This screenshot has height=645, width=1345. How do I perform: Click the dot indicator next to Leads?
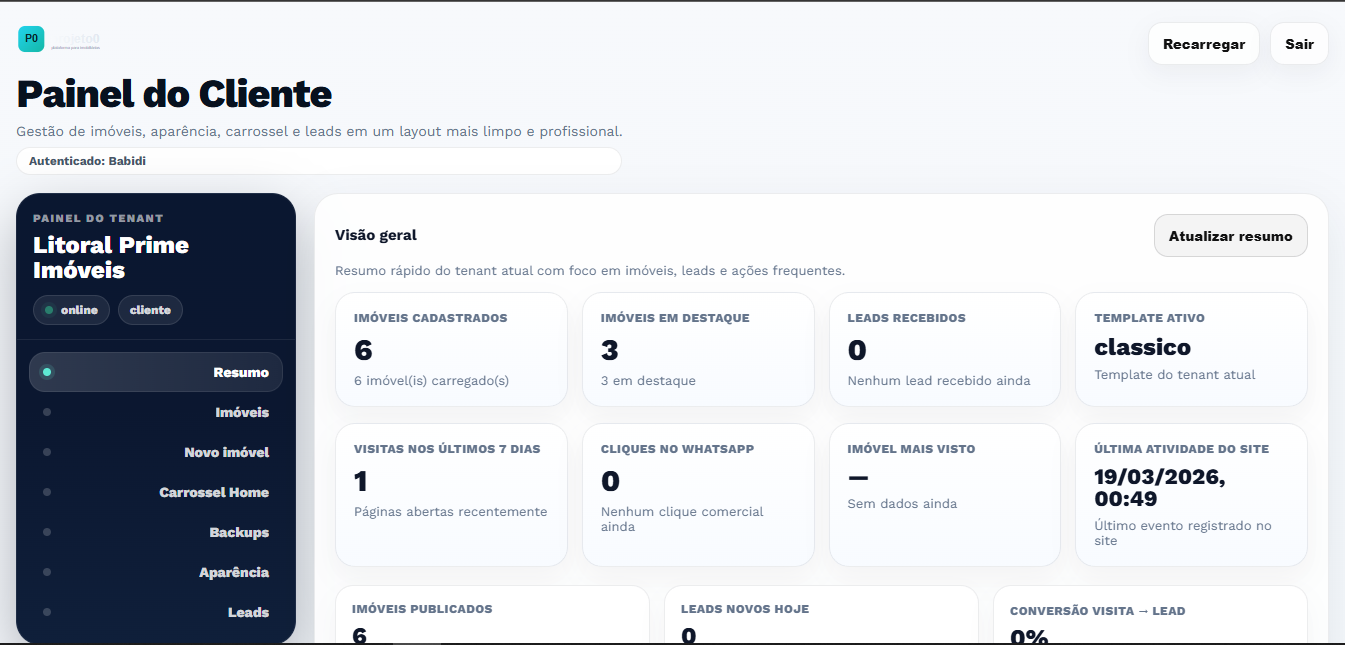46,612
